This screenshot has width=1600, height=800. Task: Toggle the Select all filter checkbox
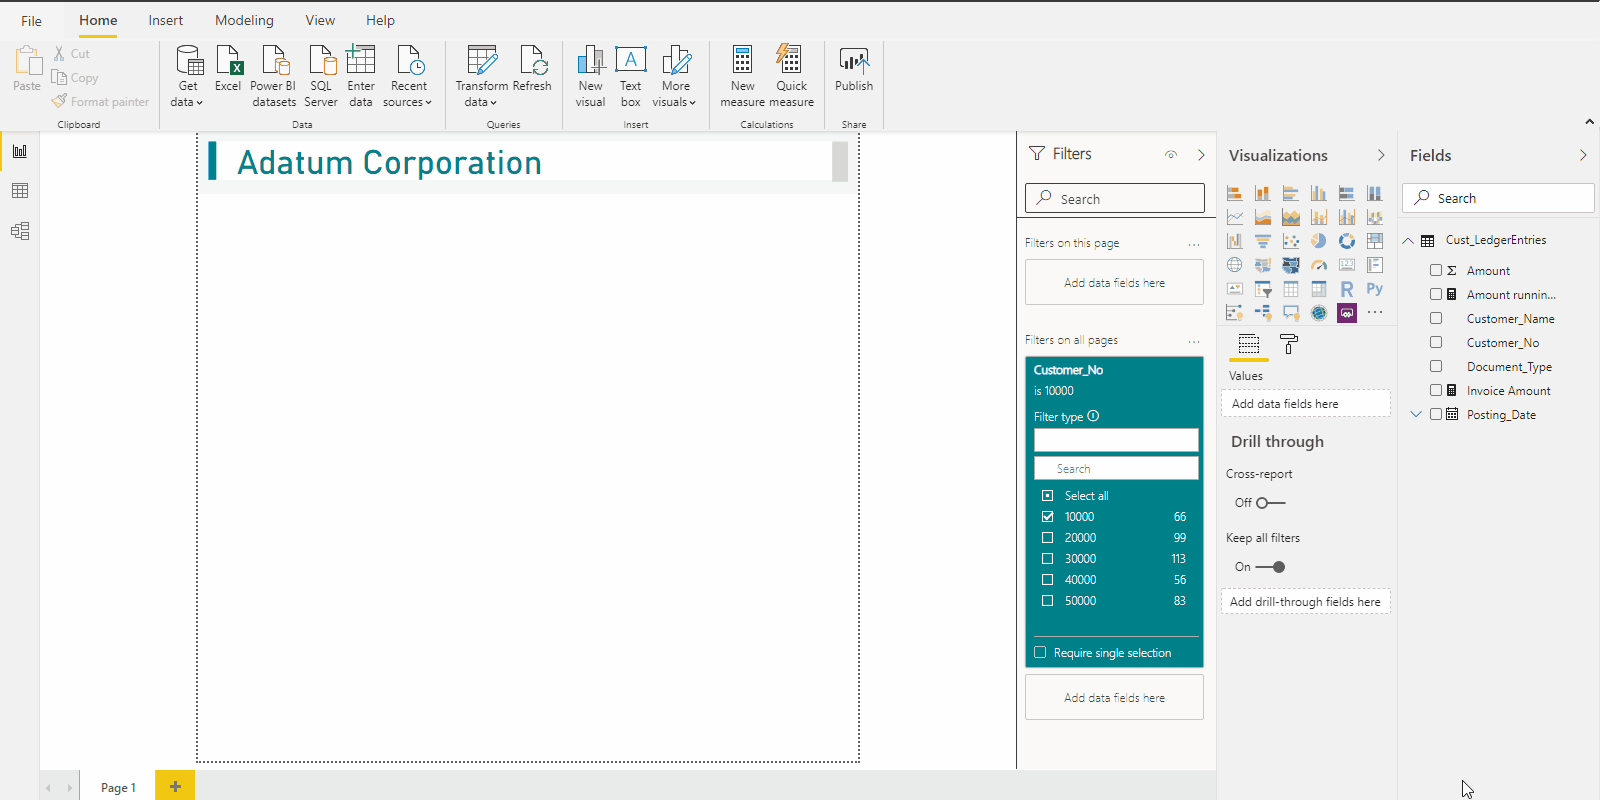point(1047,496)
